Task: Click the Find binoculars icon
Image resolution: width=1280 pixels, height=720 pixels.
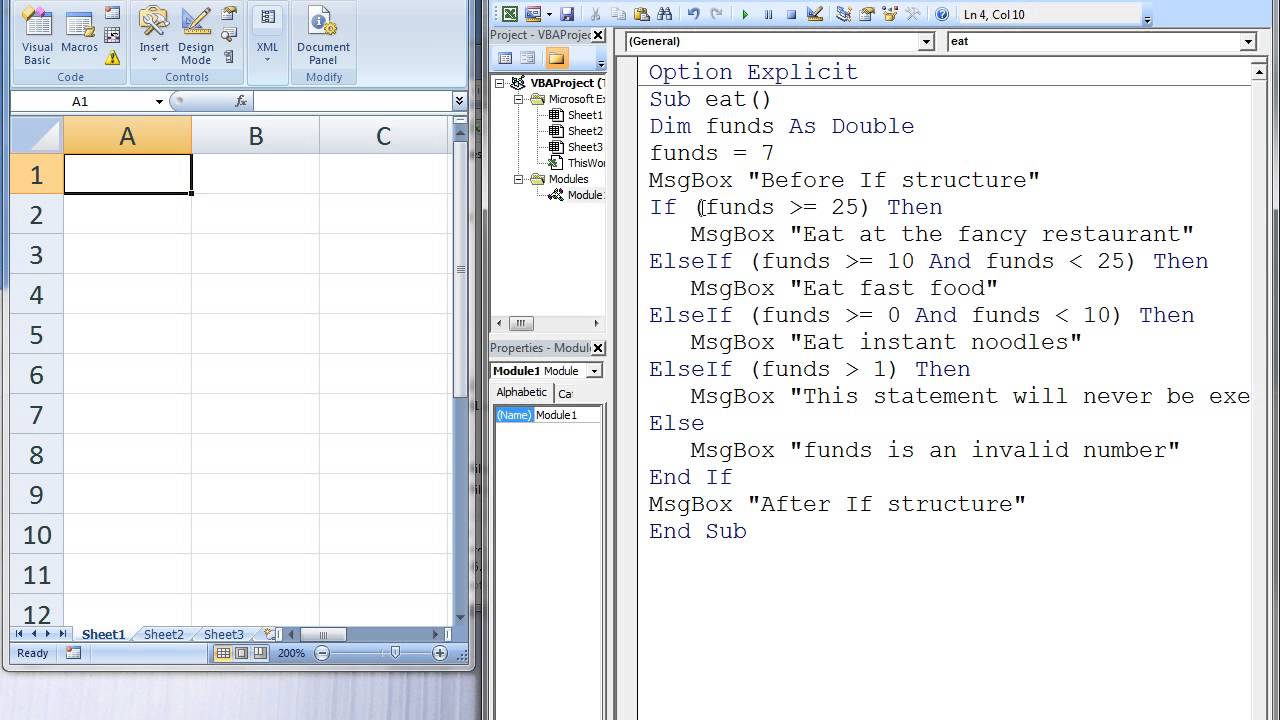Action: (x=664, y=14)
